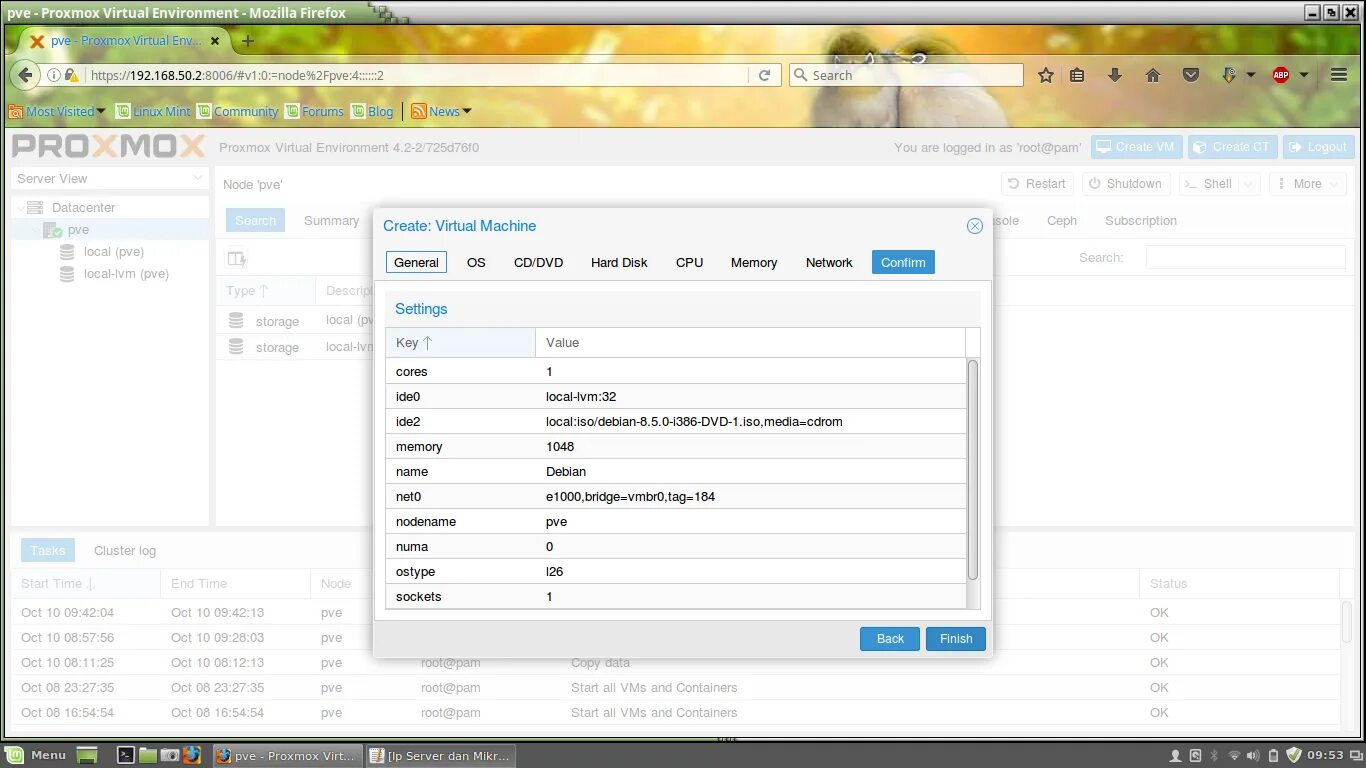Image resolution: width=1366 pixels, height=768 pixels.
Task: Click the Value column header
Action: click(x=751, y=342)
